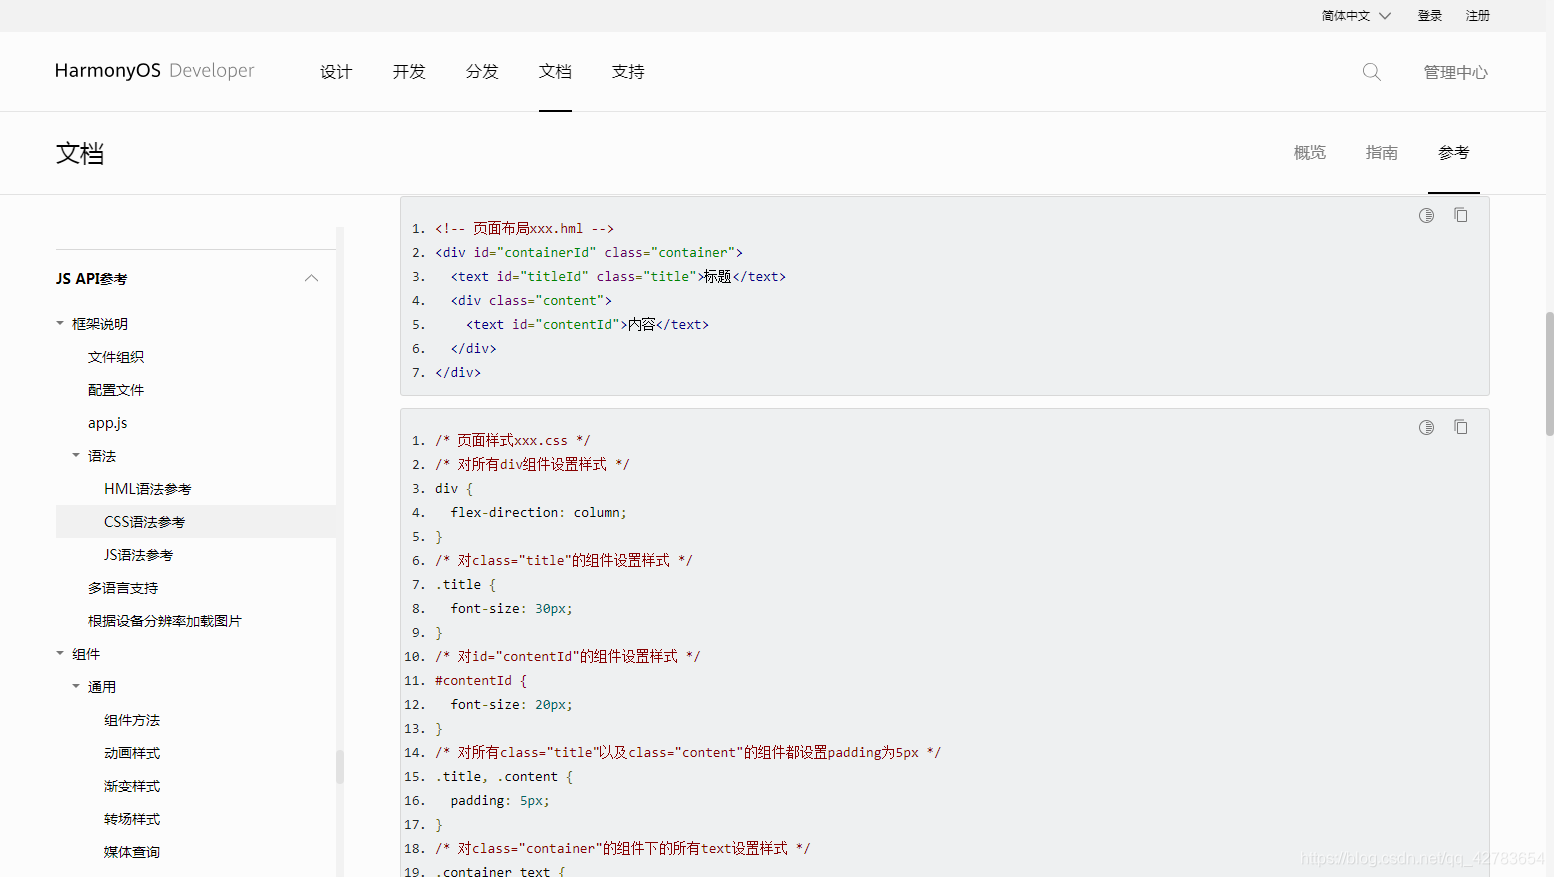Open 文件组织 in the sidebar
This screenshot has width=1554, height=877.
pos(116,357)
